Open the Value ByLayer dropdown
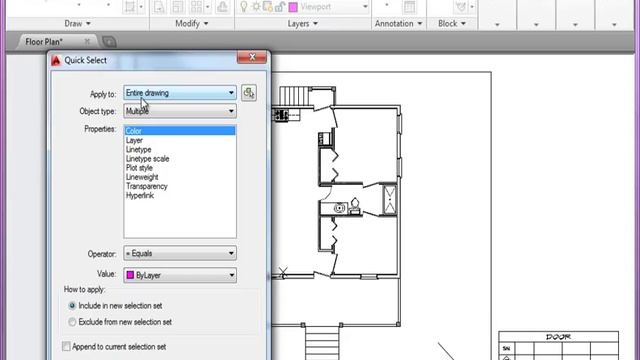640x360 pixels. 180,275
